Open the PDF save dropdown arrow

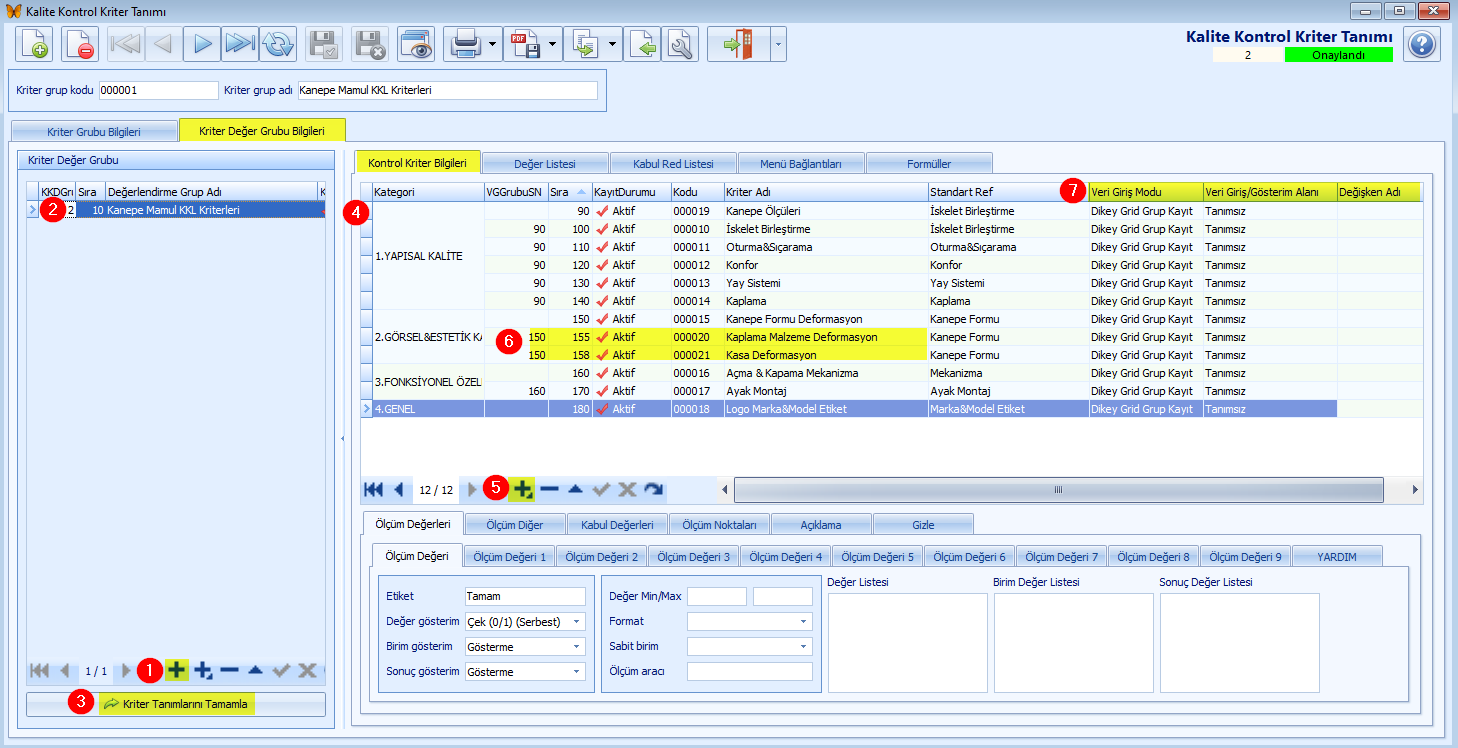[553, 44]
